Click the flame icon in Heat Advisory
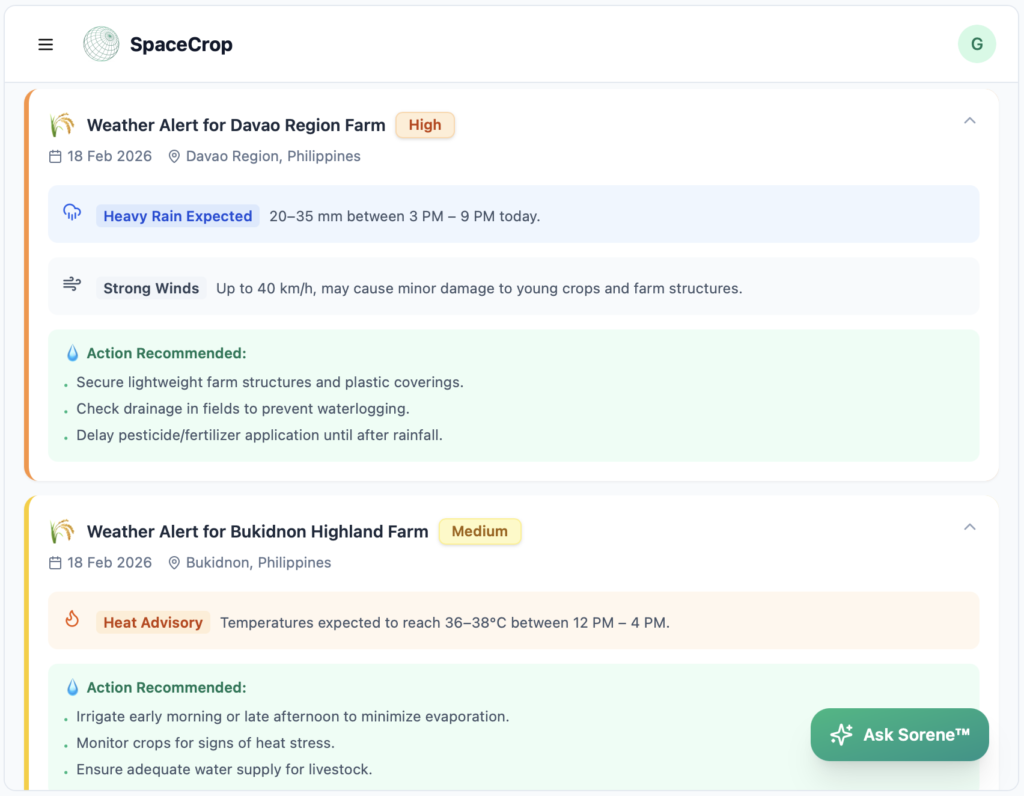The height and width of the screenshot is (796, 1024). click(x=72, y=619)
